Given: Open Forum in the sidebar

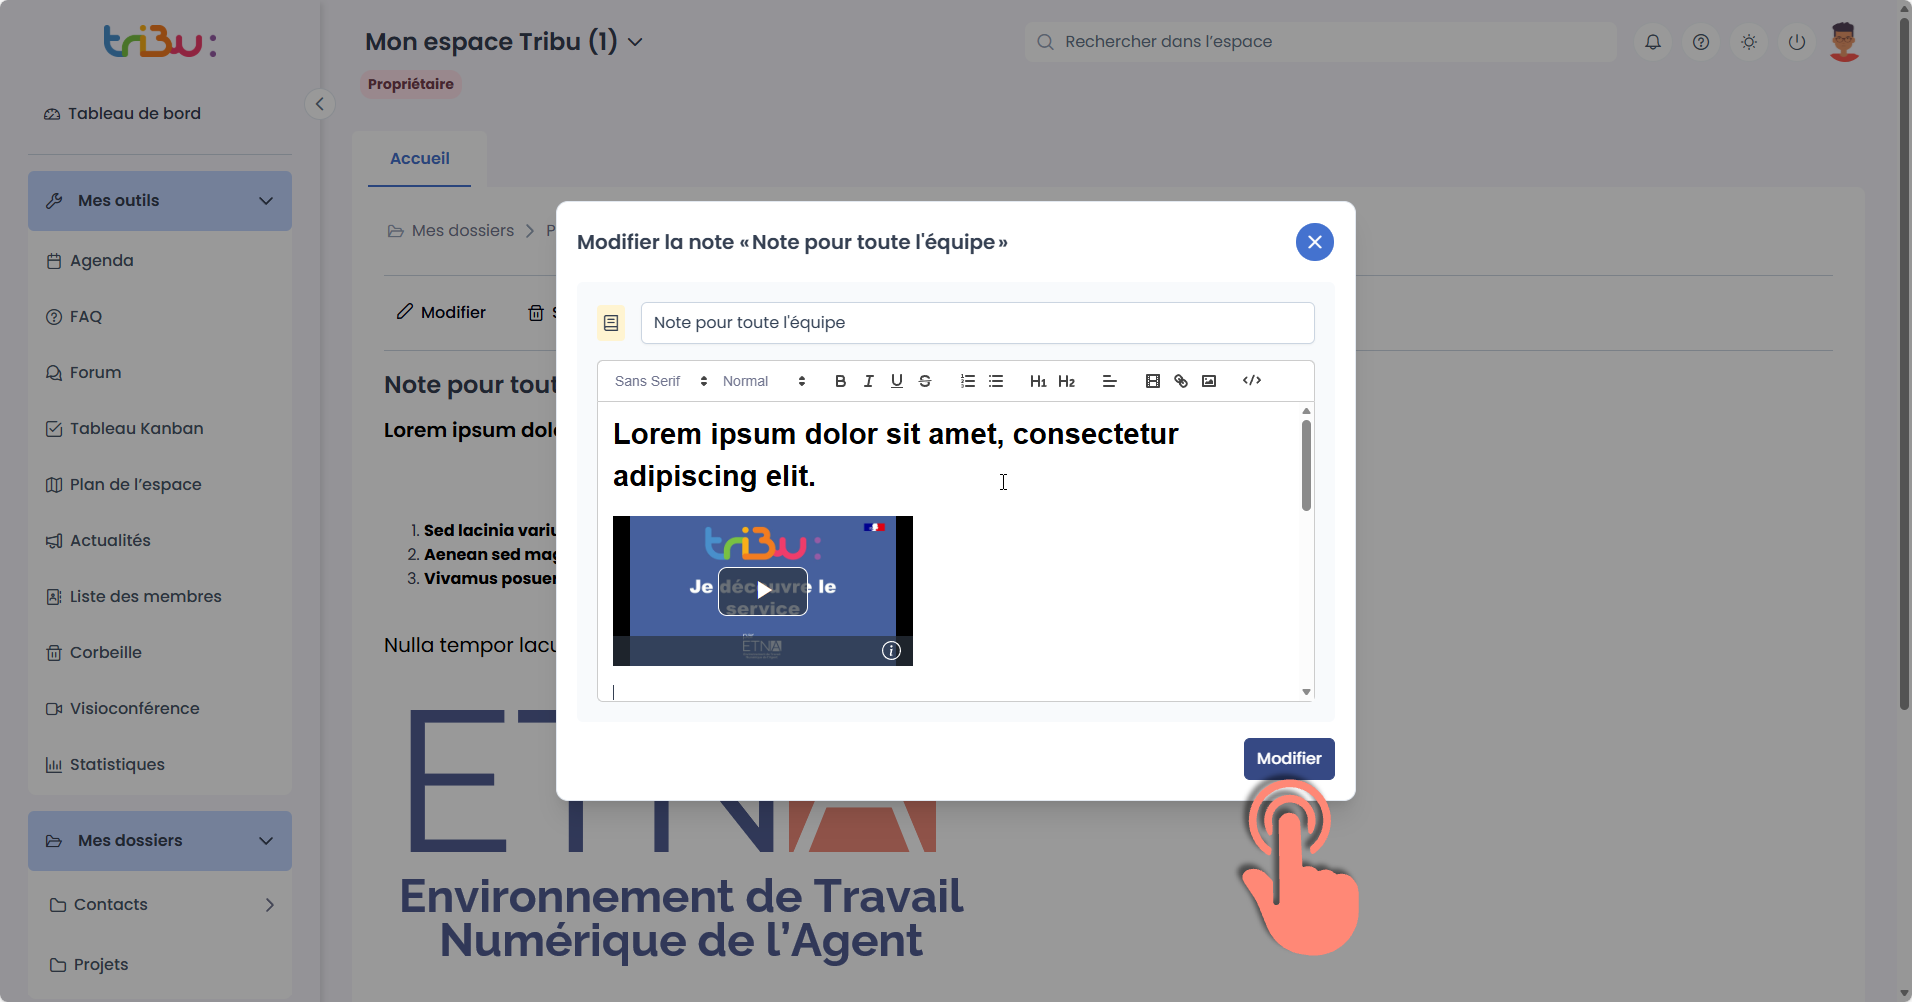Looking at the screenshot, I should pyautogui.click(x=84, y=373).
